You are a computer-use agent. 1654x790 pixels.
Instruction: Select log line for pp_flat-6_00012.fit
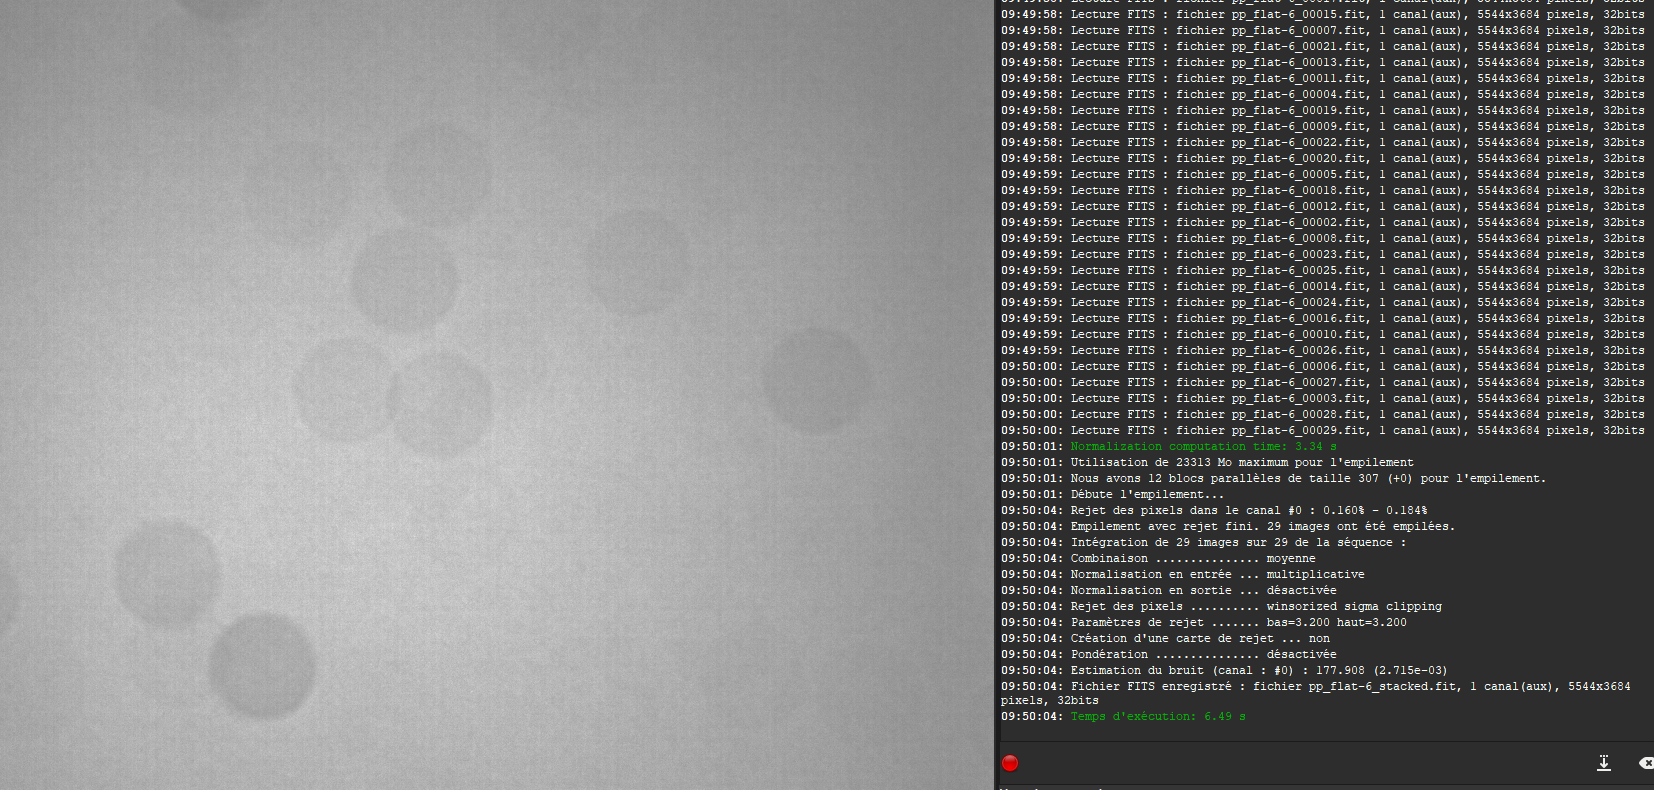point(1323,206)
